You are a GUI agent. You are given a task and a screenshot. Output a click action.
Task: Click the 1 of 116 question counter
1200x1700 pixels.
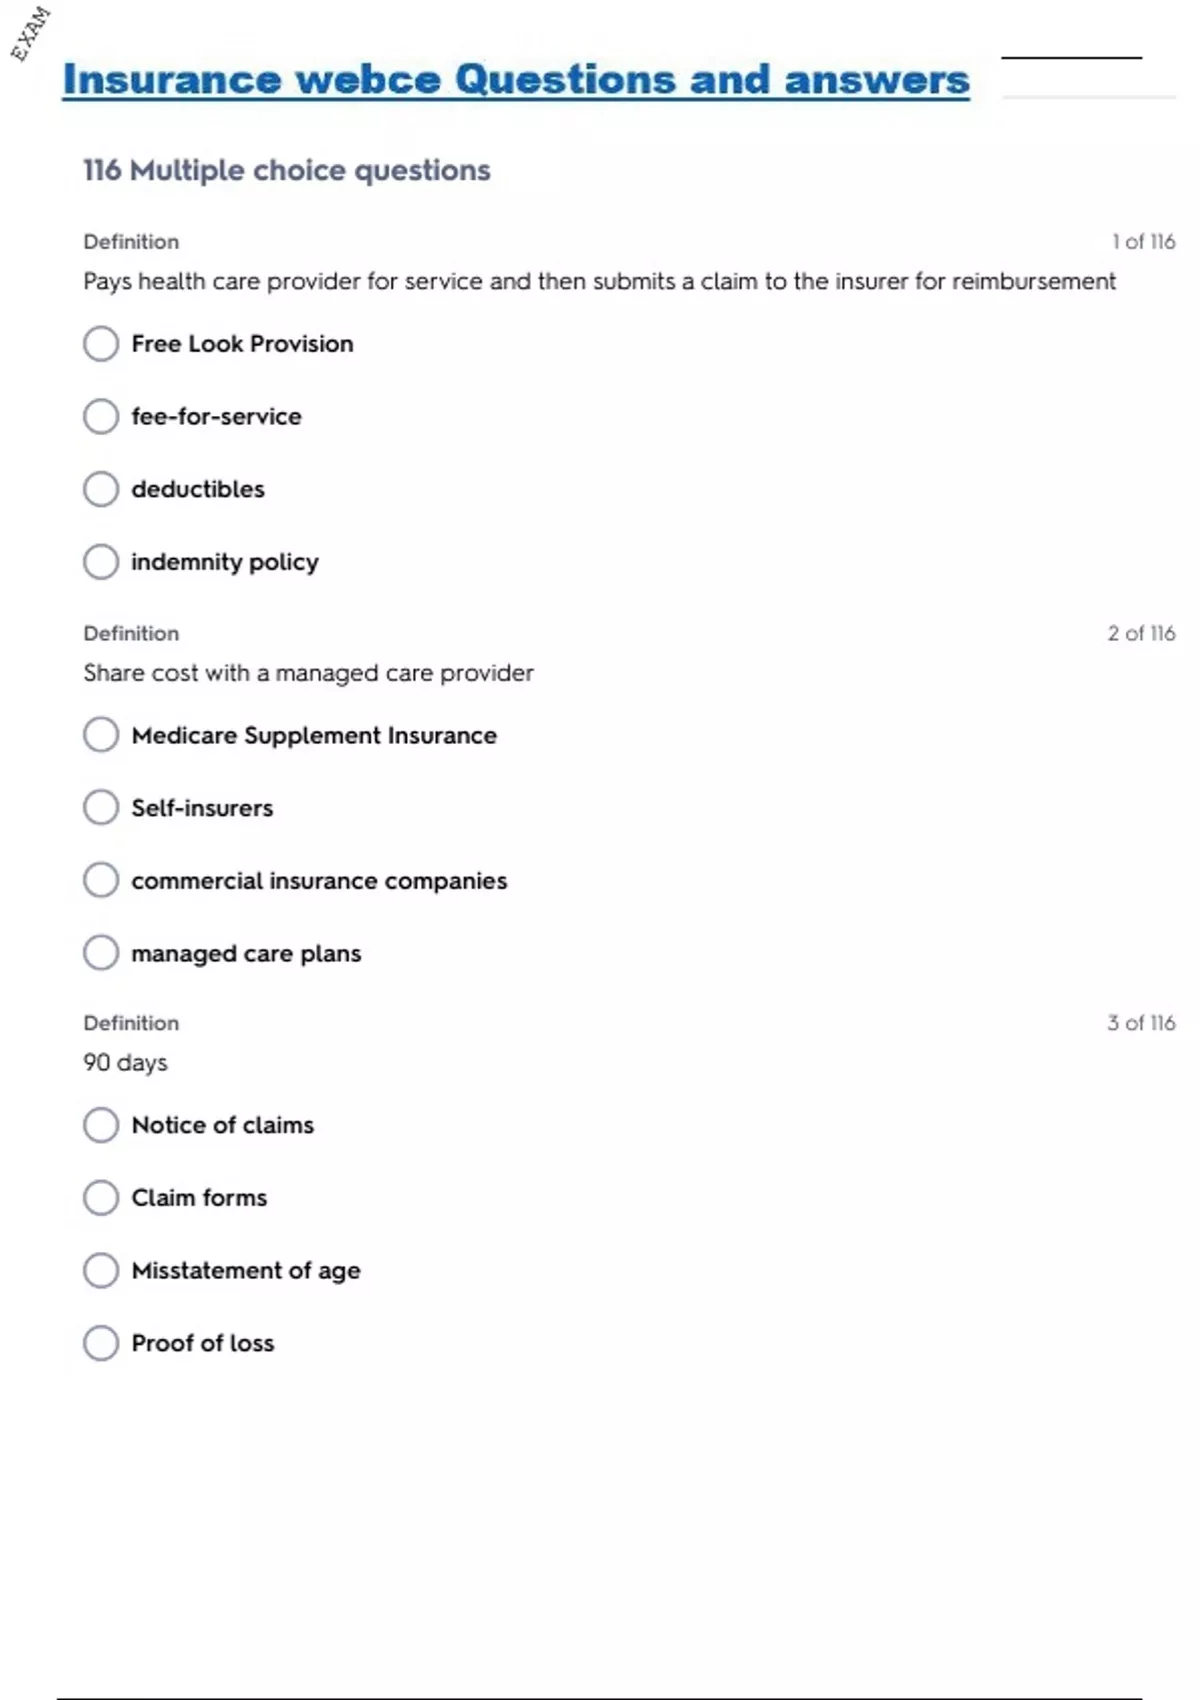(x=1143, y=242)
